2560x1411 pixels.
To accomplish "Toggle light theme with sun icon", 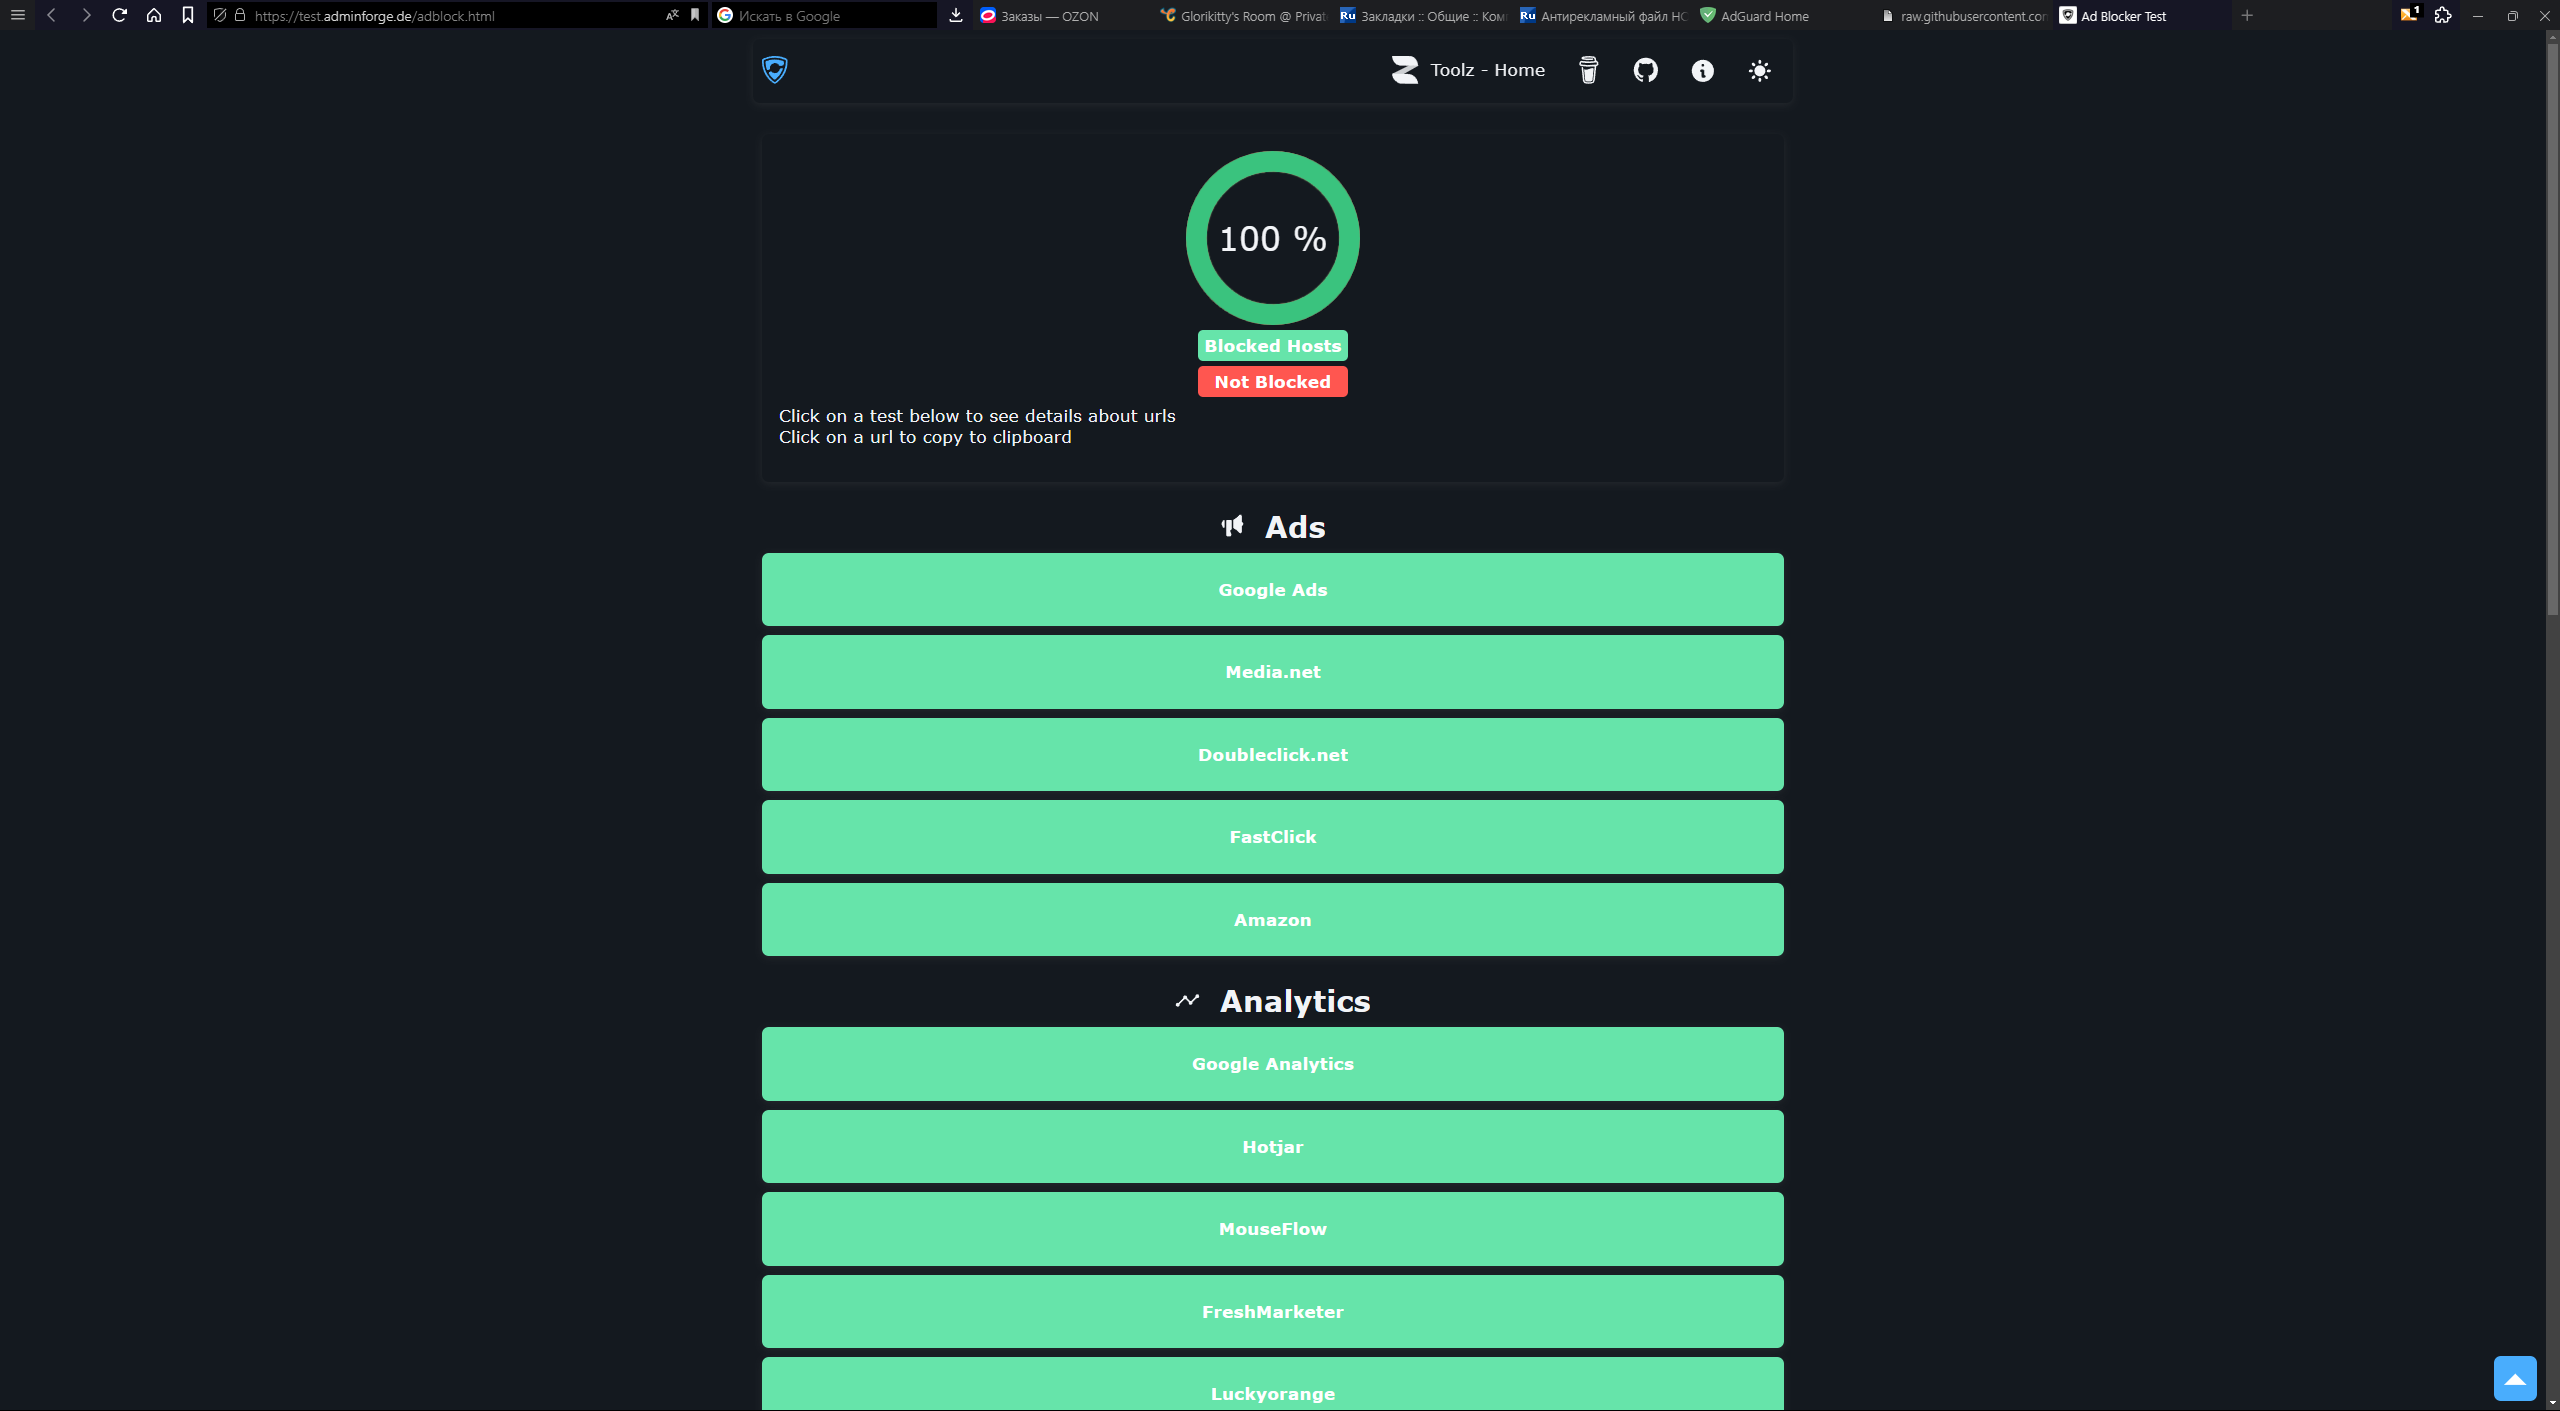I will [1760, 71].
